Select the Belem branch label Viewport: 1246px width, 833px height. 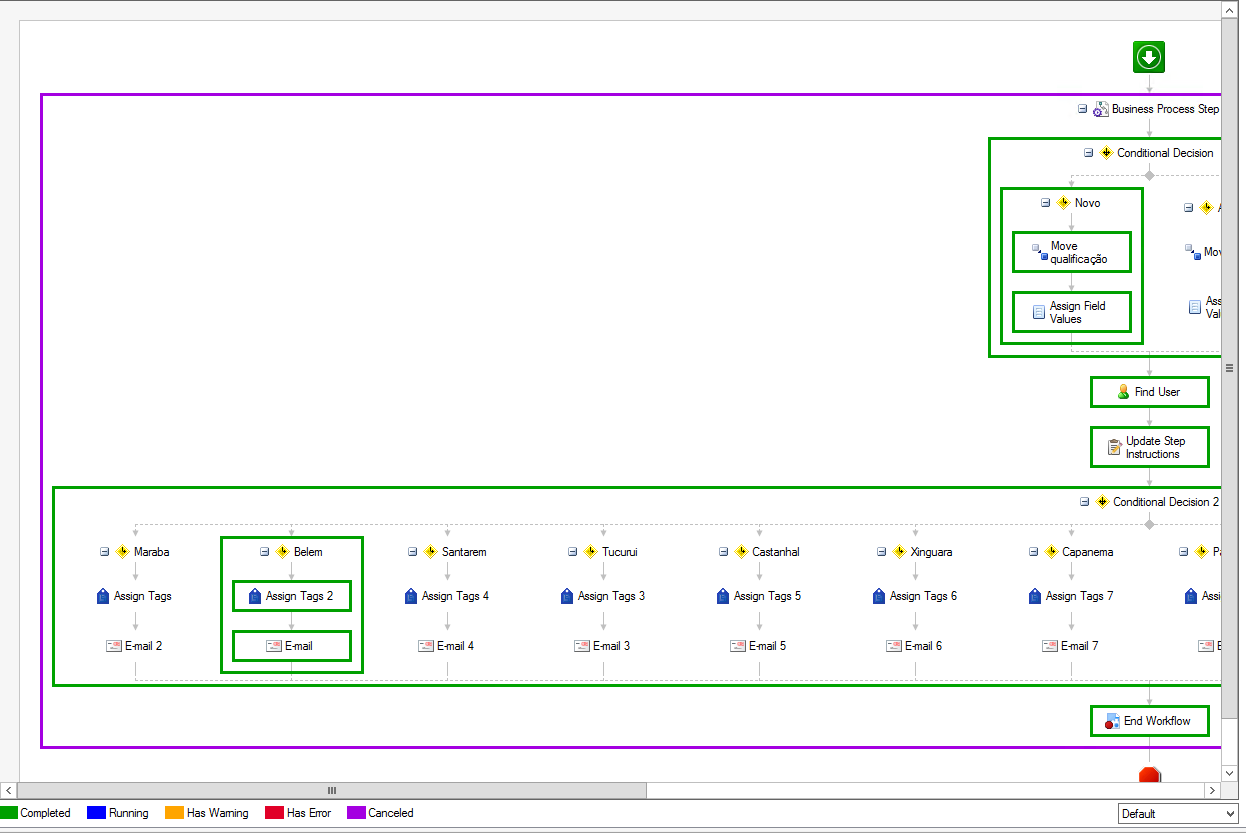click(x=308, y=552)
